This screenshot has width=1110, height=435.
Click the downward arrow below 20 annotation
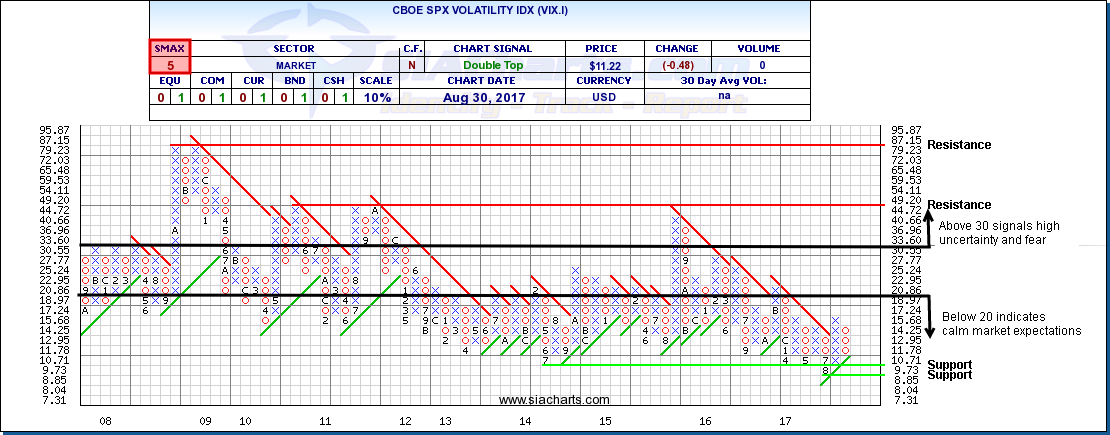pyautogui.click(x=929, y=317)
